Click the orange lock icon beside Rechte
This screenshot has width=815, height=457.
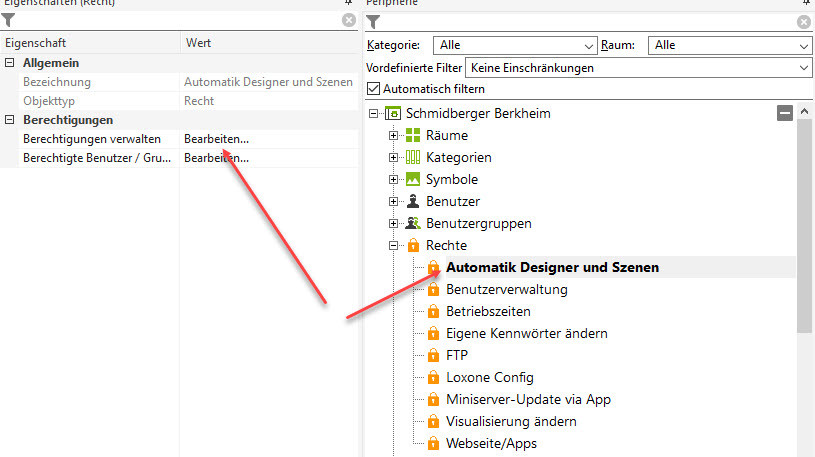(413, 245)
